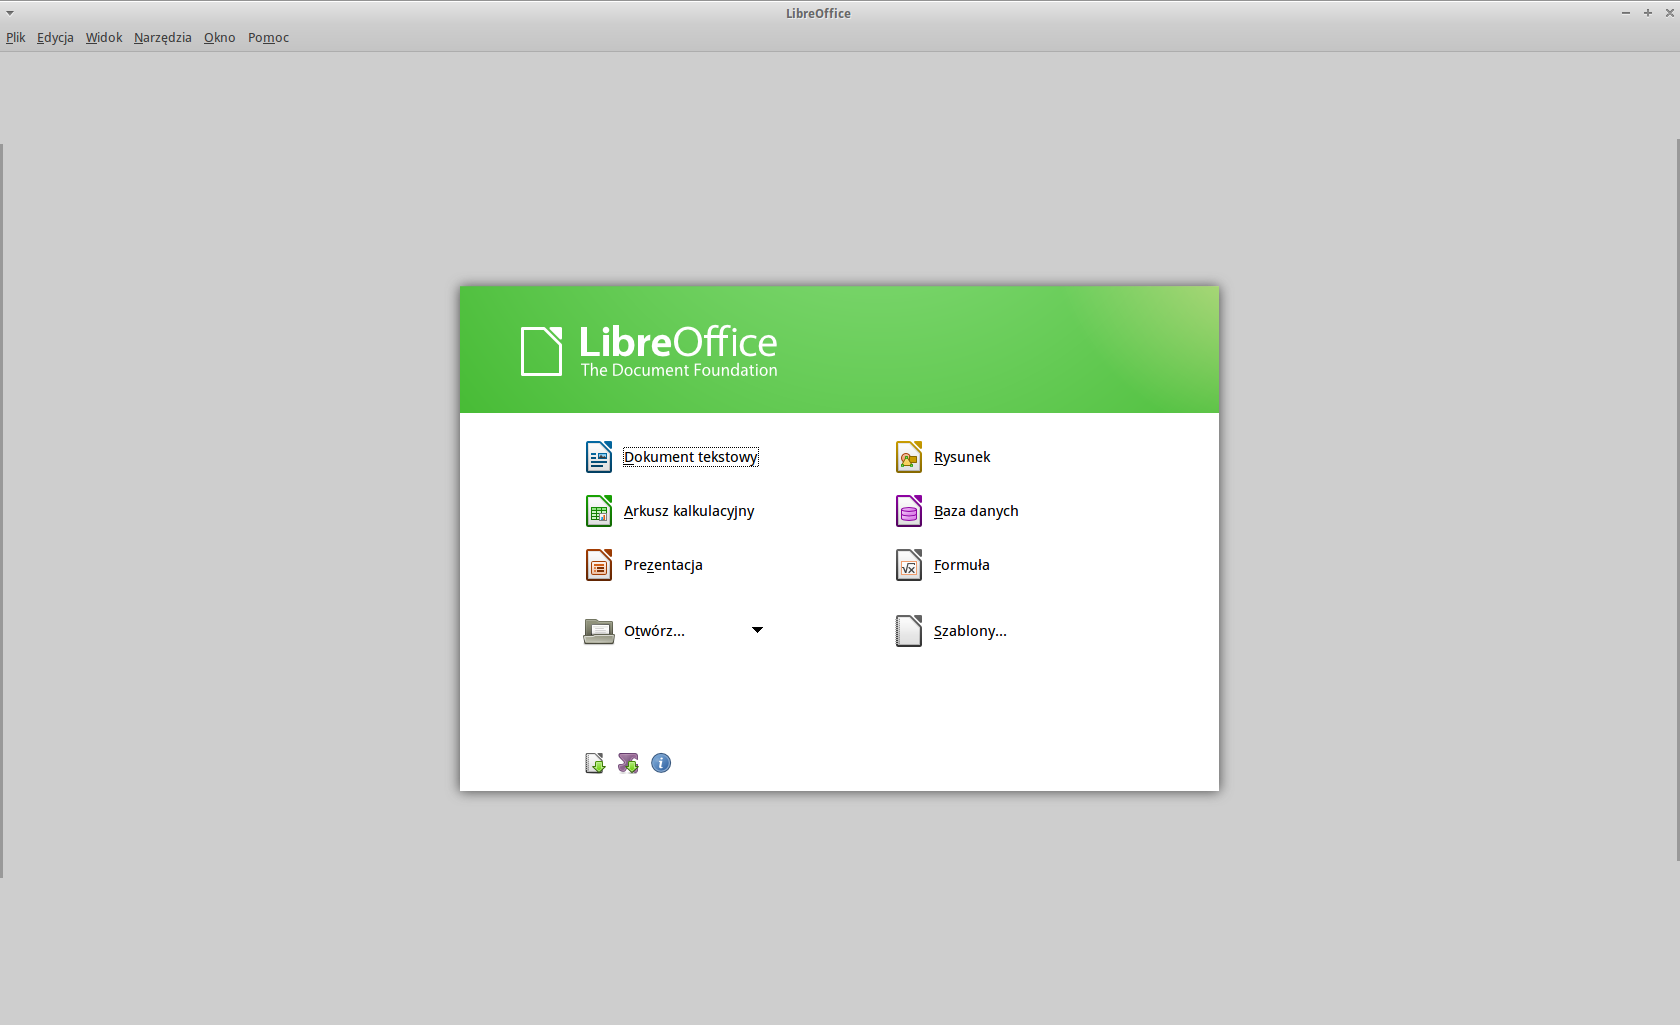
Task: Open the Narzędzia menu
Action: pos(163,38)
